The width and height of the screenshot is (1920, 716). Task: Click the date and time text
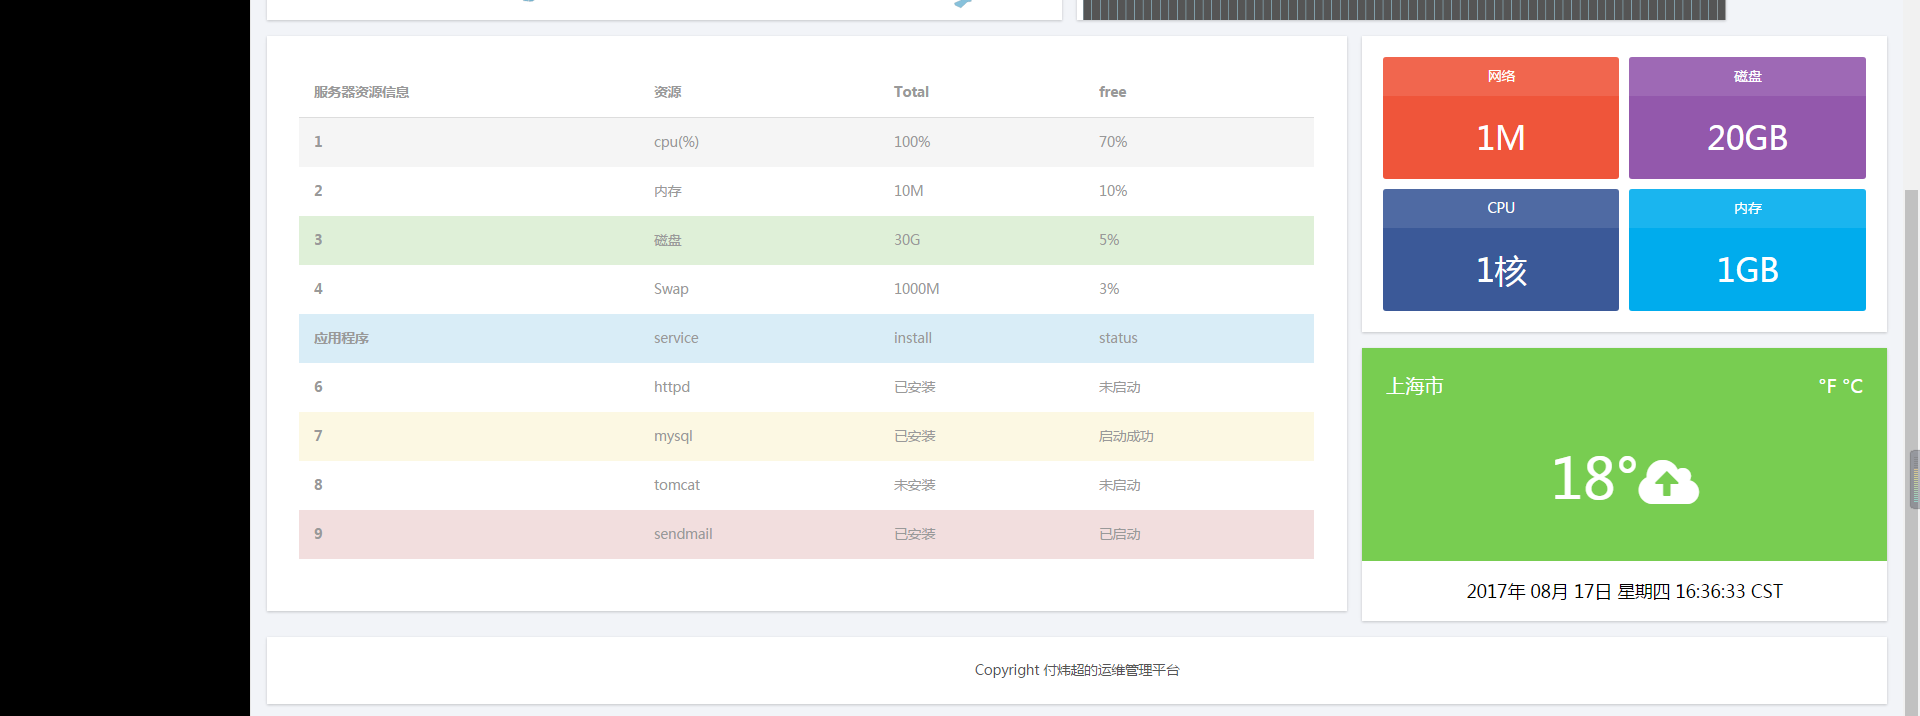pyautogui.click(x=1624, y=592)
